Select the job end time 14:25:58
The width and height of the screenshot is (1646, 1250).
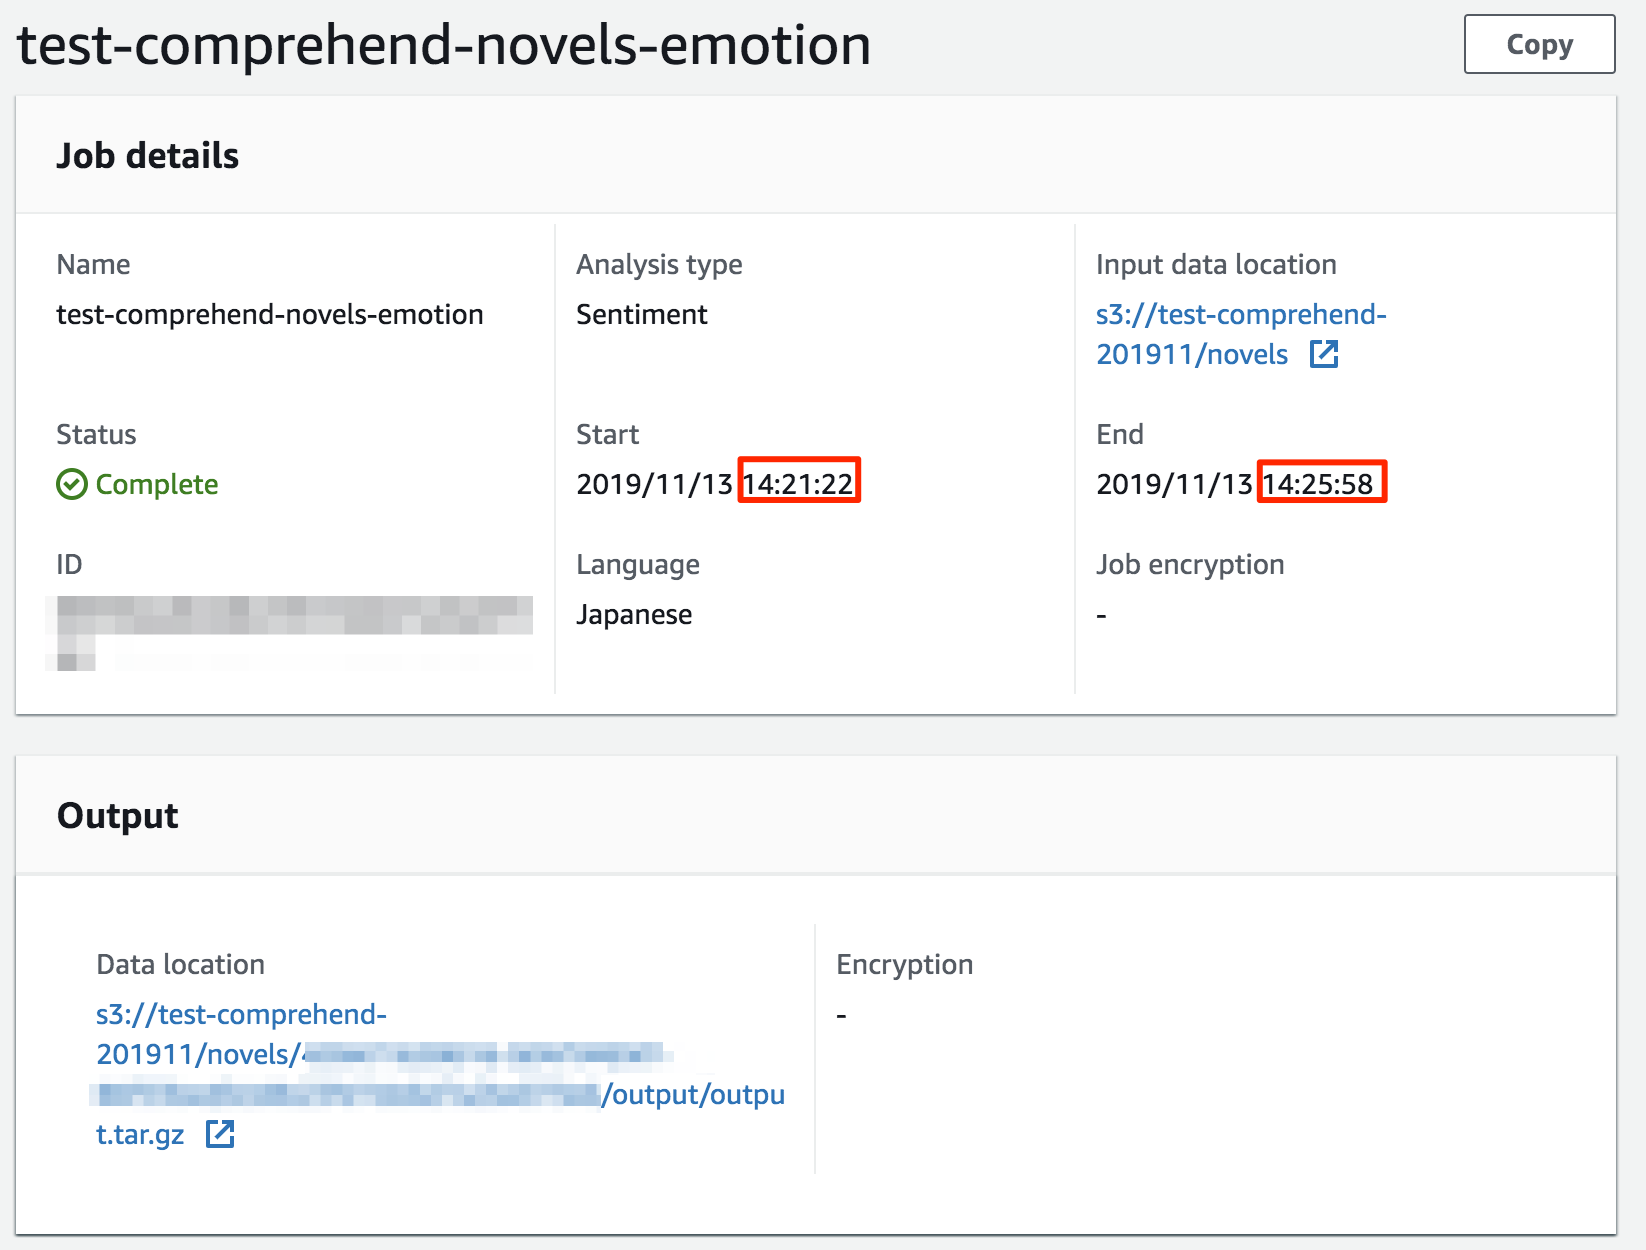point(1319,484)
